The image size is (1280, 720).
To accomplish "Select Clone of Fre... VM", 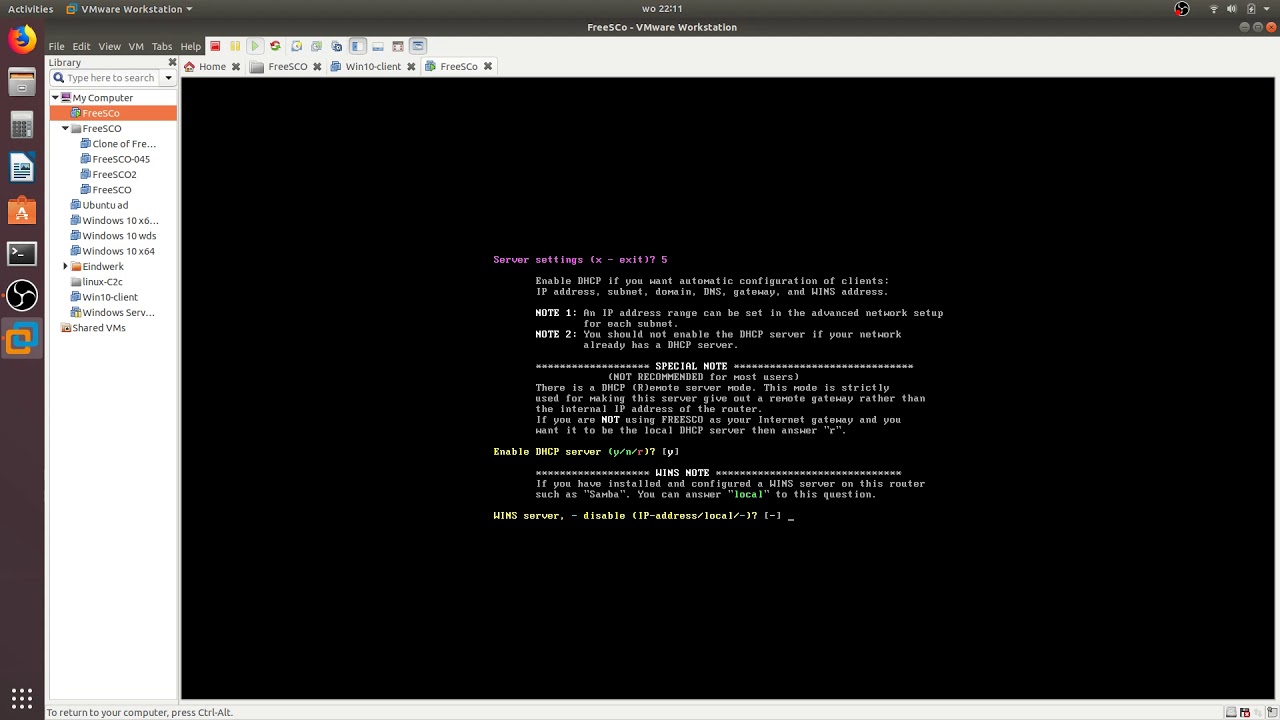I will 118,144.
